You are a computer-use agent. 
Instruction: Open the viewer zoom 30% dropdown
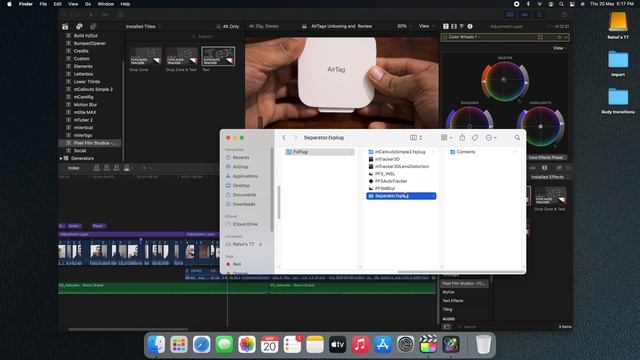click(404, 26)
